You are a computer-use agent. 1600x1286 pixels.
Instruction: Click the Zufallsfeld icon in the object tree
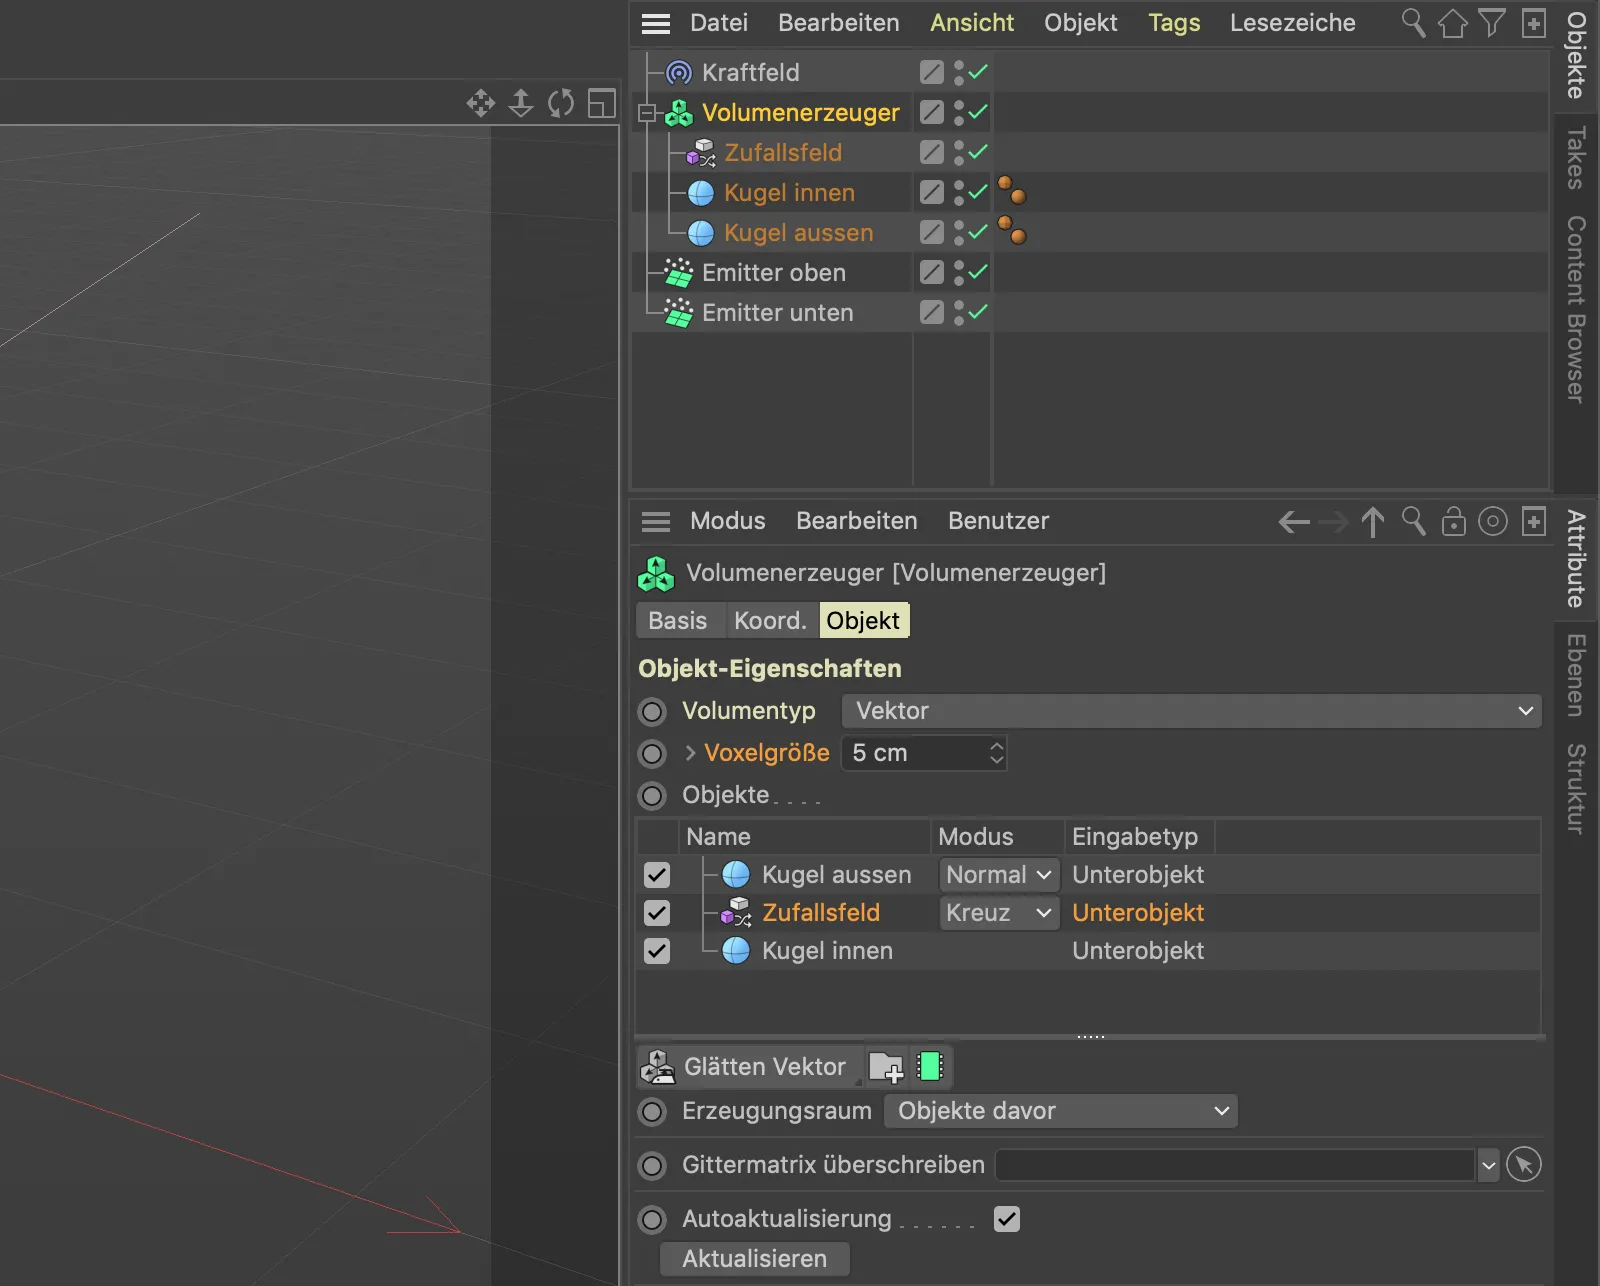(x=700, y=153)
